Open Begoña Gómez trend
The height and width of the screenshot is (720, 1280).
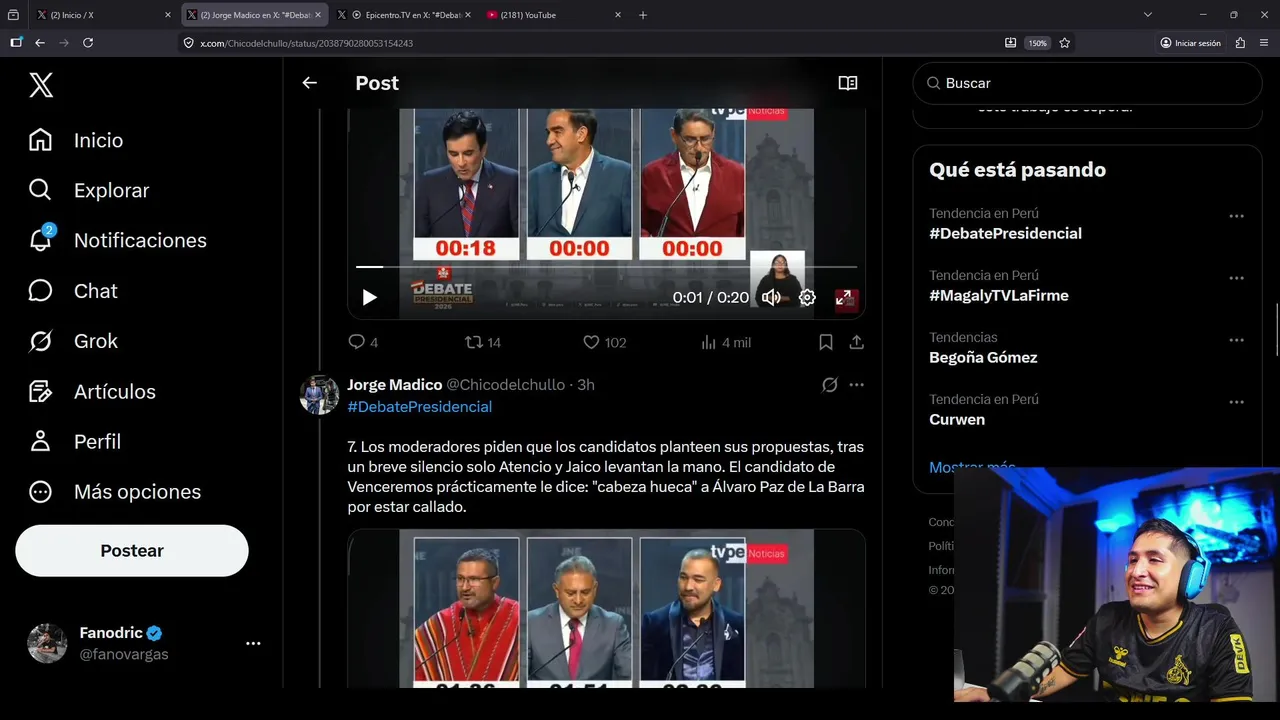(983, 358)
